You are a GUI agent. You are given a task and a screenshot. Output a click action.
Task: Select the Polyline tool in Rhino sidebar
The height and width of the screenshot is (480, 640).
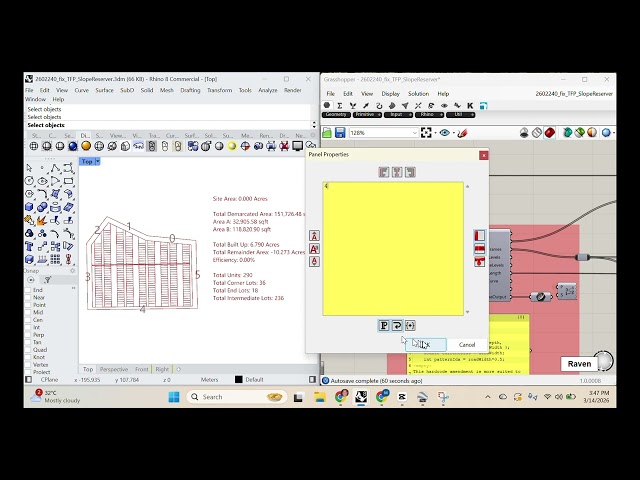coord(55,168)
